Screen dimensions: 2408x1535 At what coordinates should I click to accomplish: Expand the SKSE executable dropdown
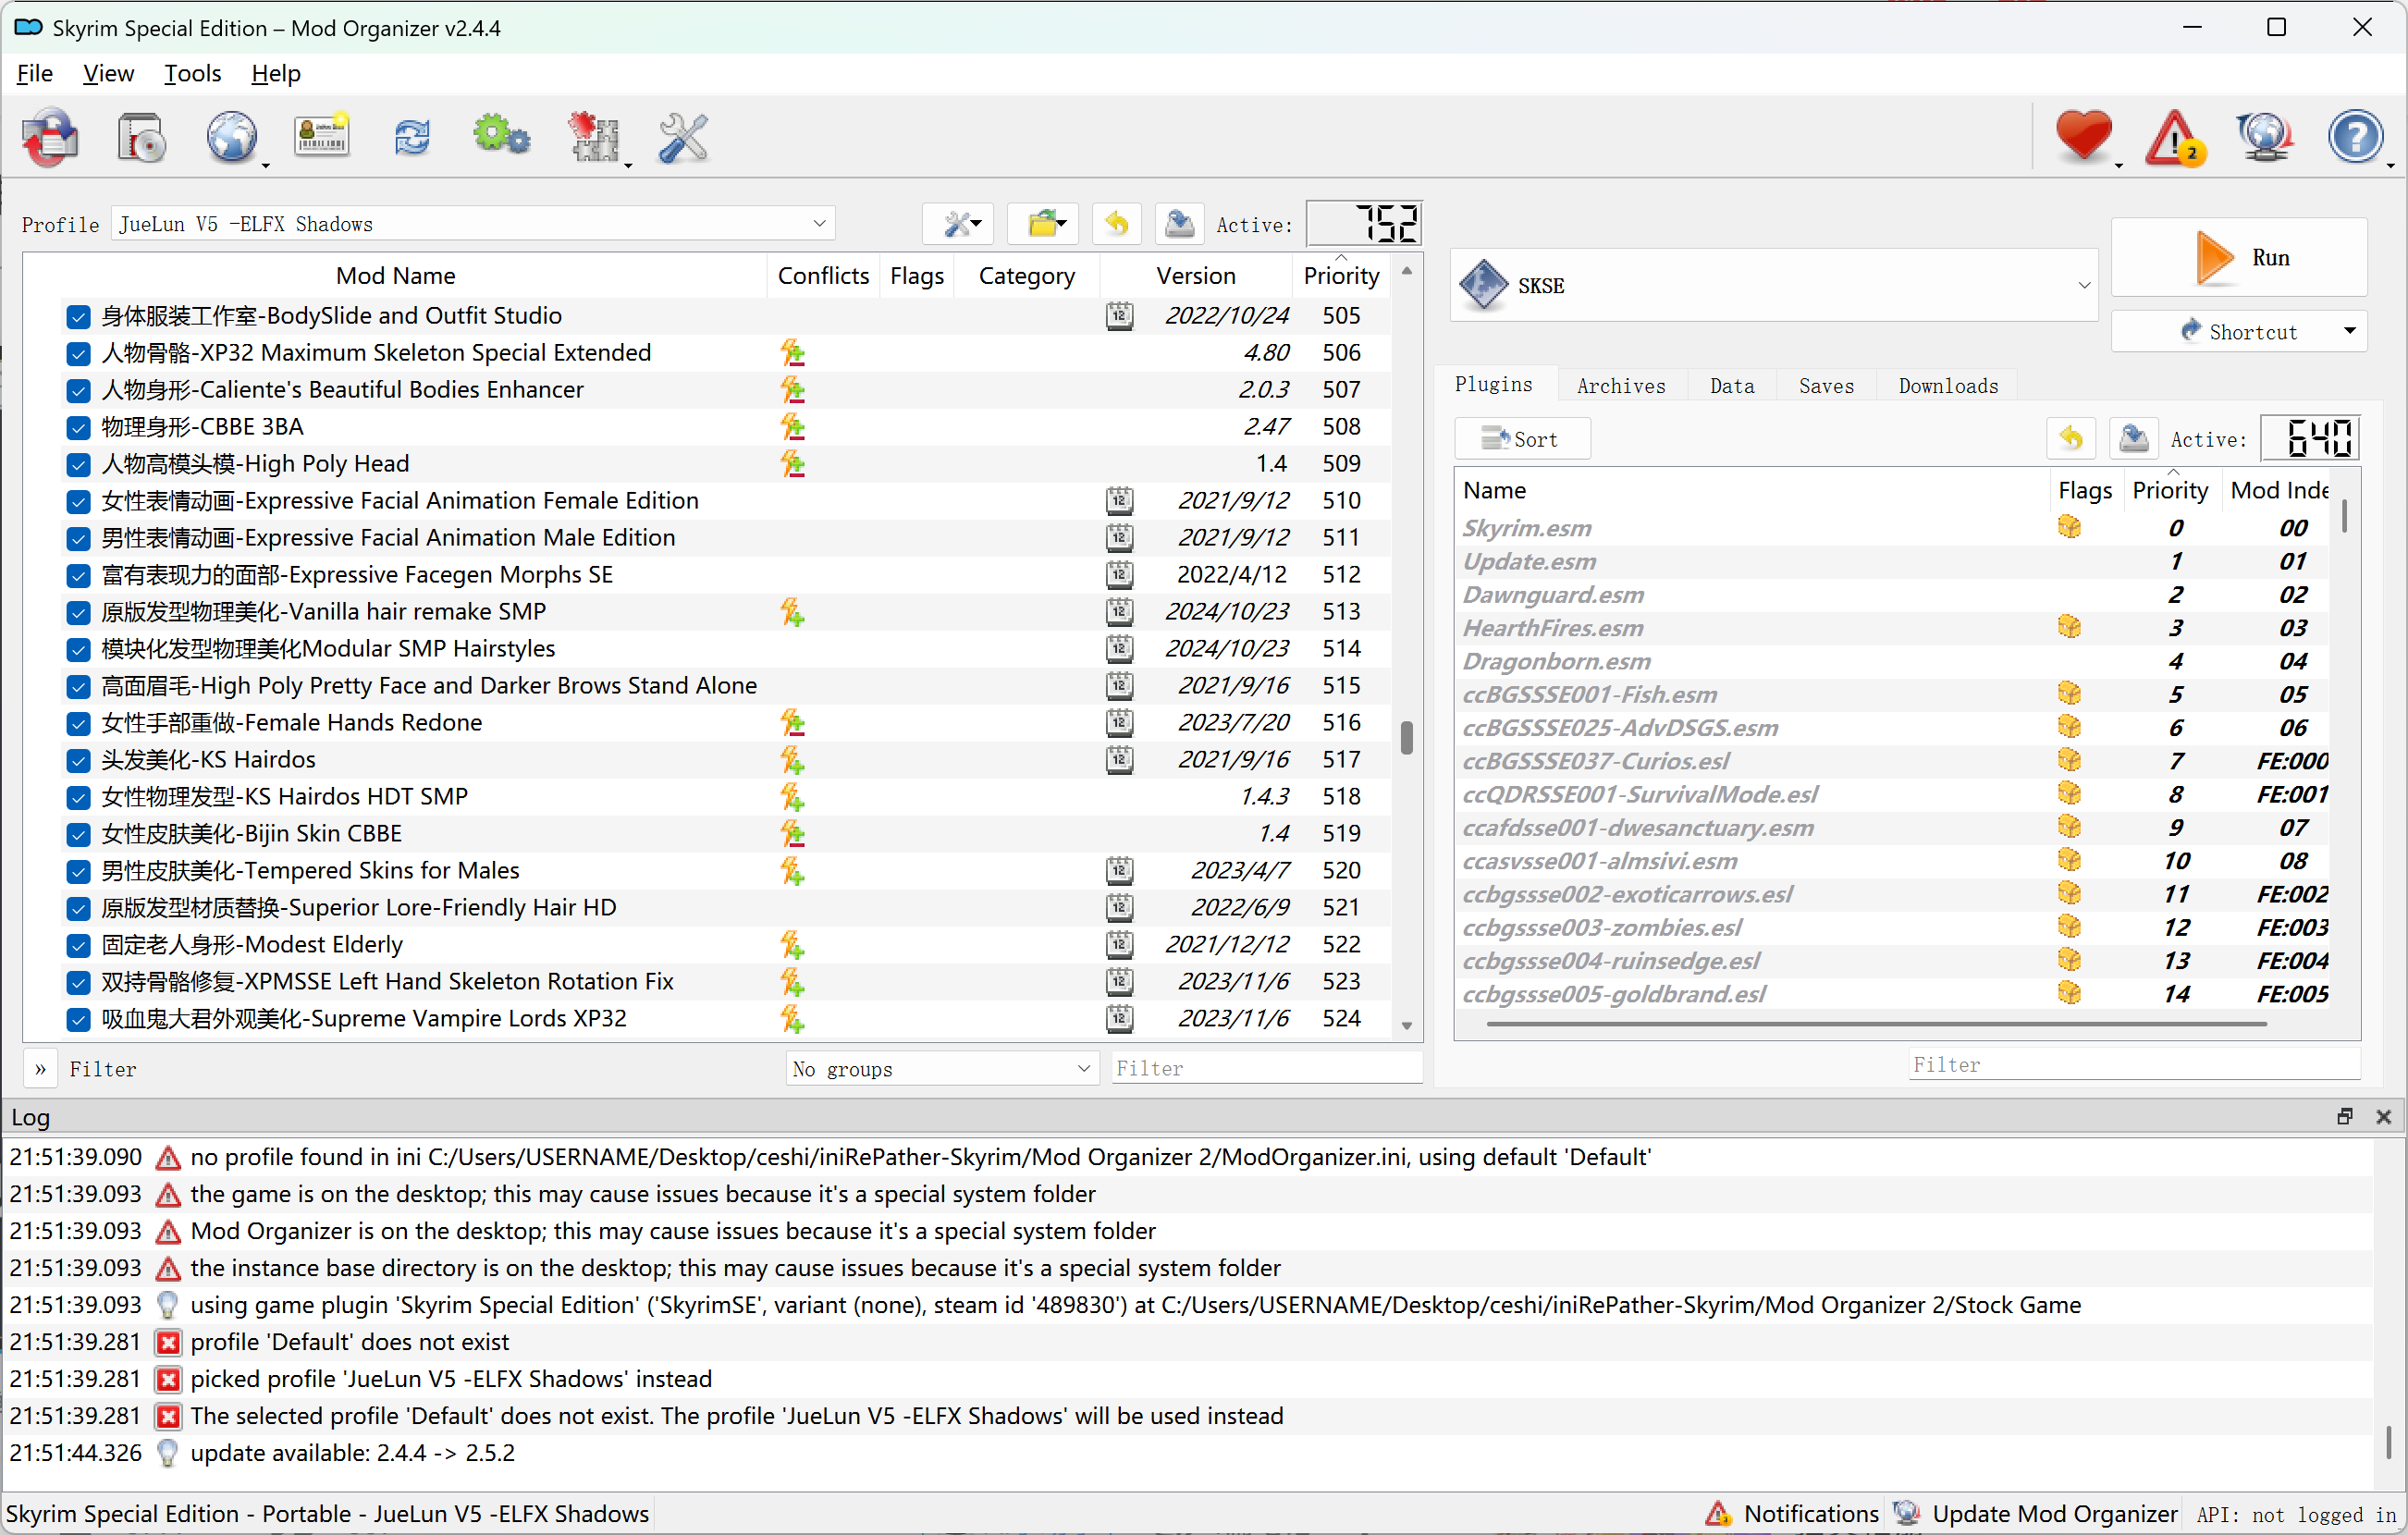pos(2083,286)
